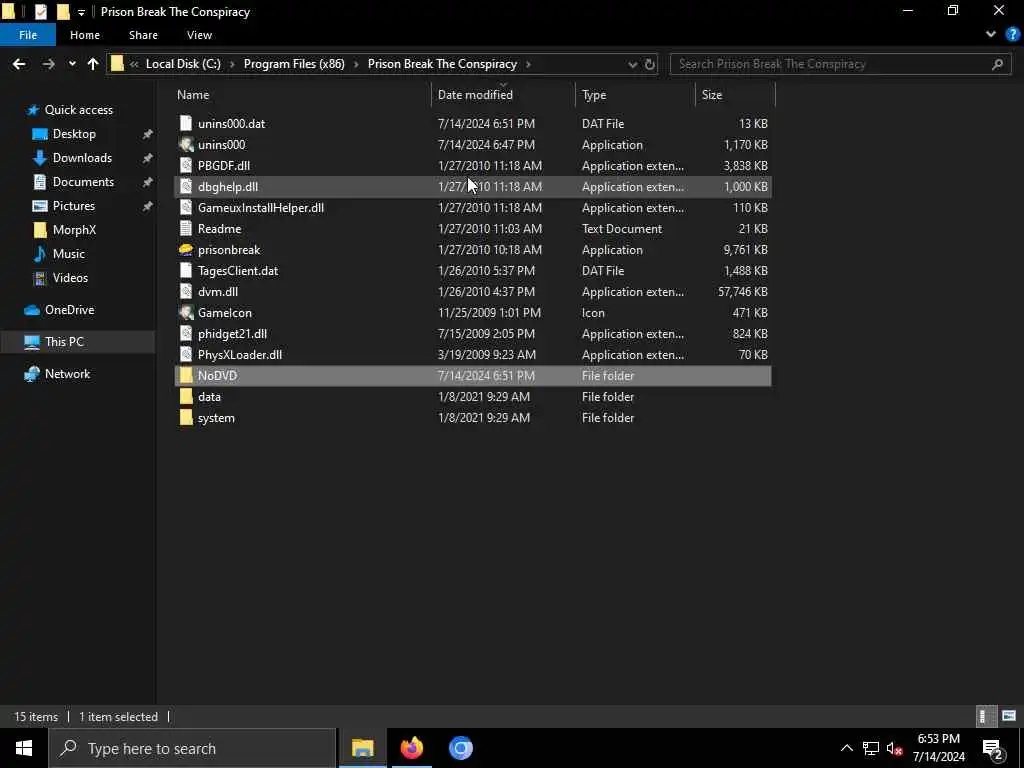
Task: Open the File menu
Action: (28, 35)
